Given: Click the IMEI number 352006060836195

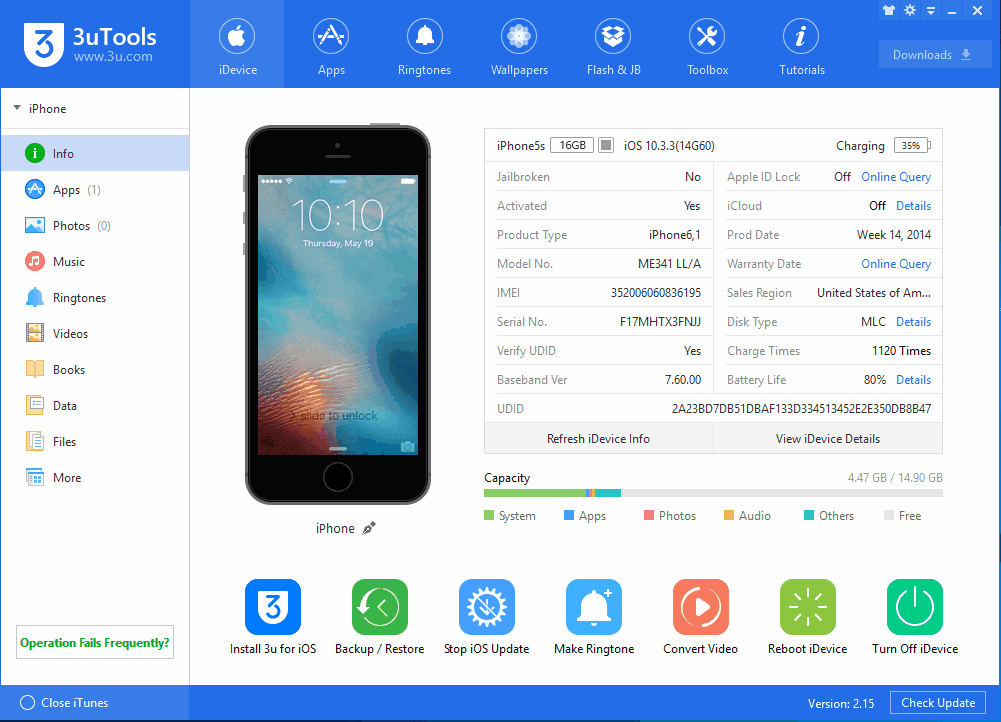Looking at the screenshot, I should tap(656, 292).
